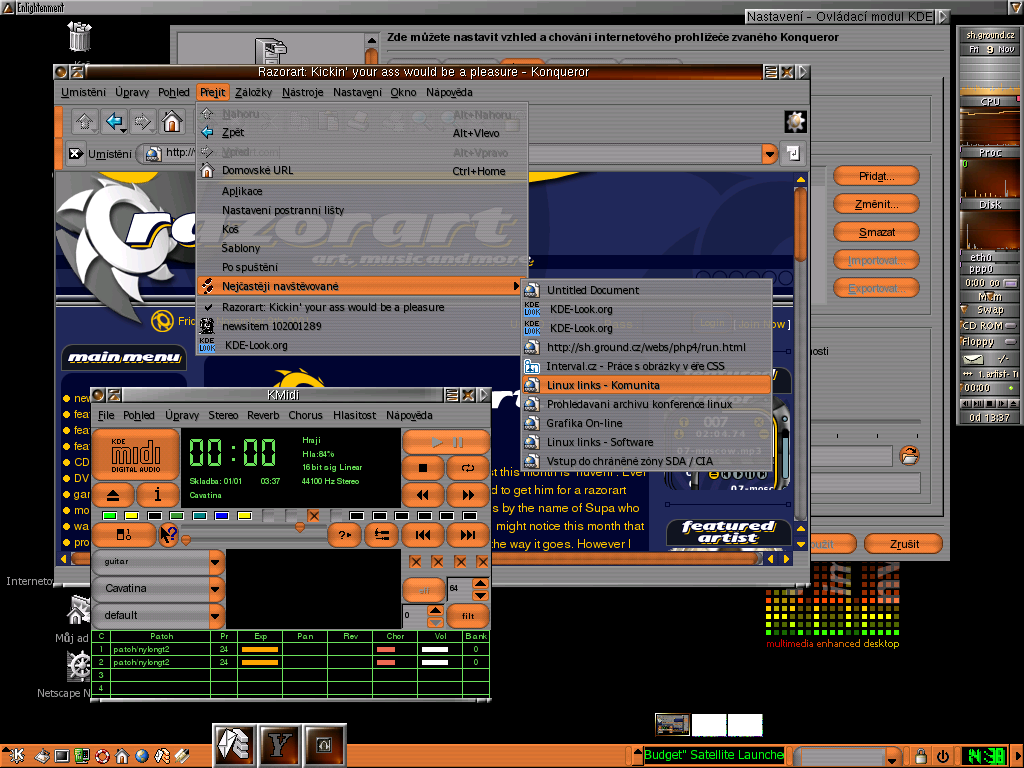Click the KDE midi digital audio logo button
The image size is (1024, 768).
136,455
